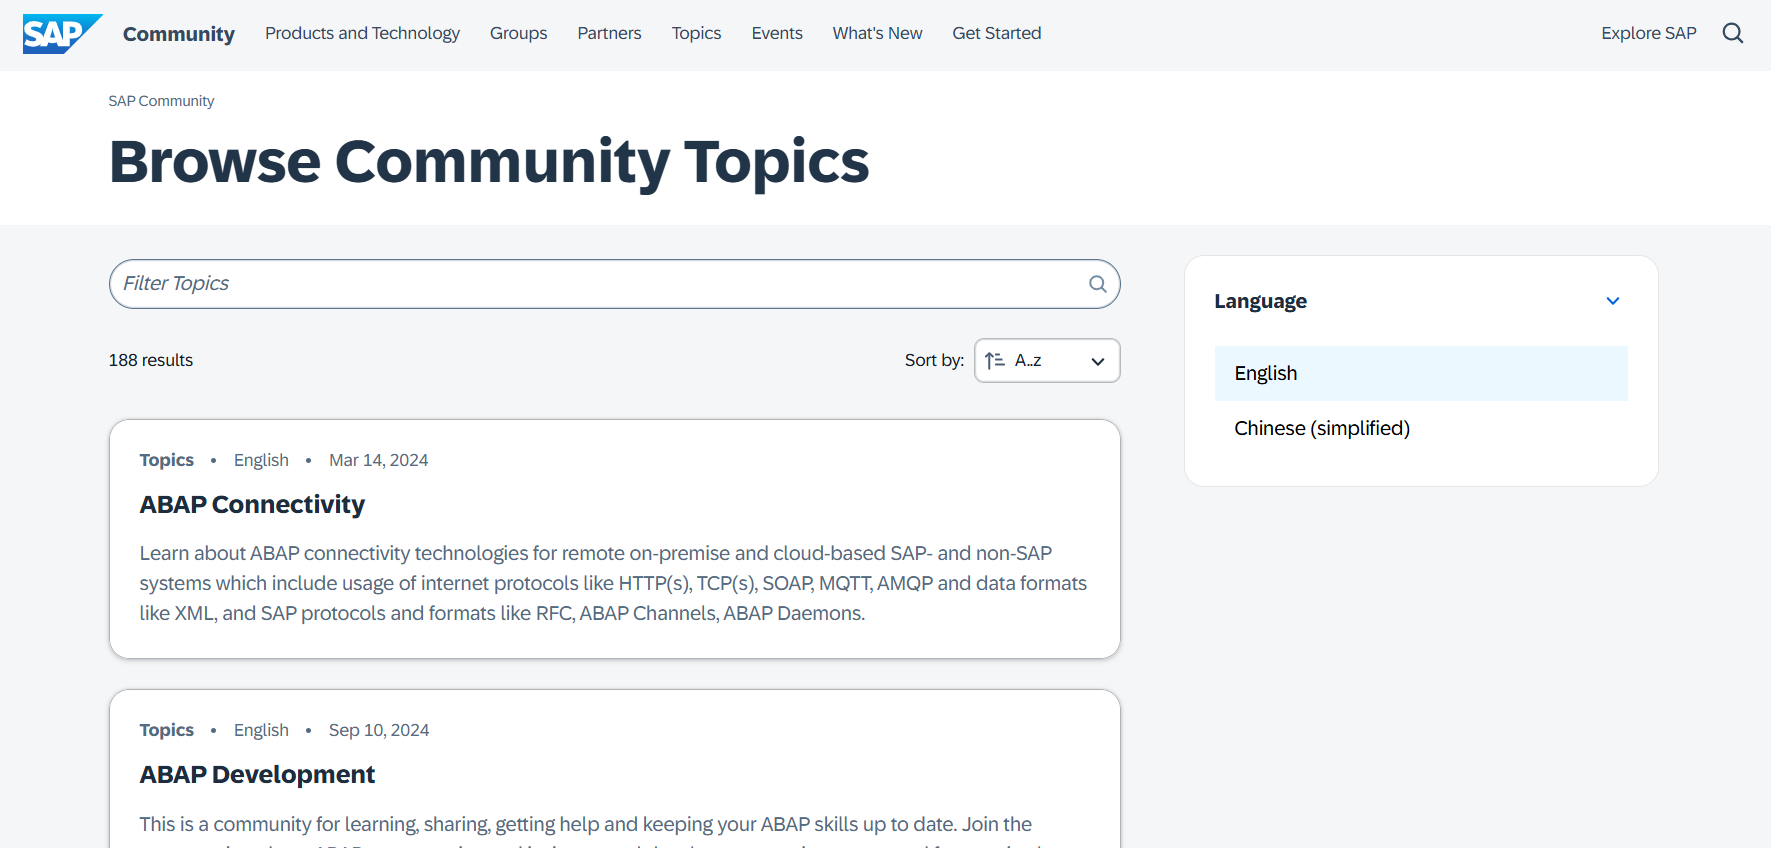
Task: Click the Filter Topics search icon
Action: 1097,284
